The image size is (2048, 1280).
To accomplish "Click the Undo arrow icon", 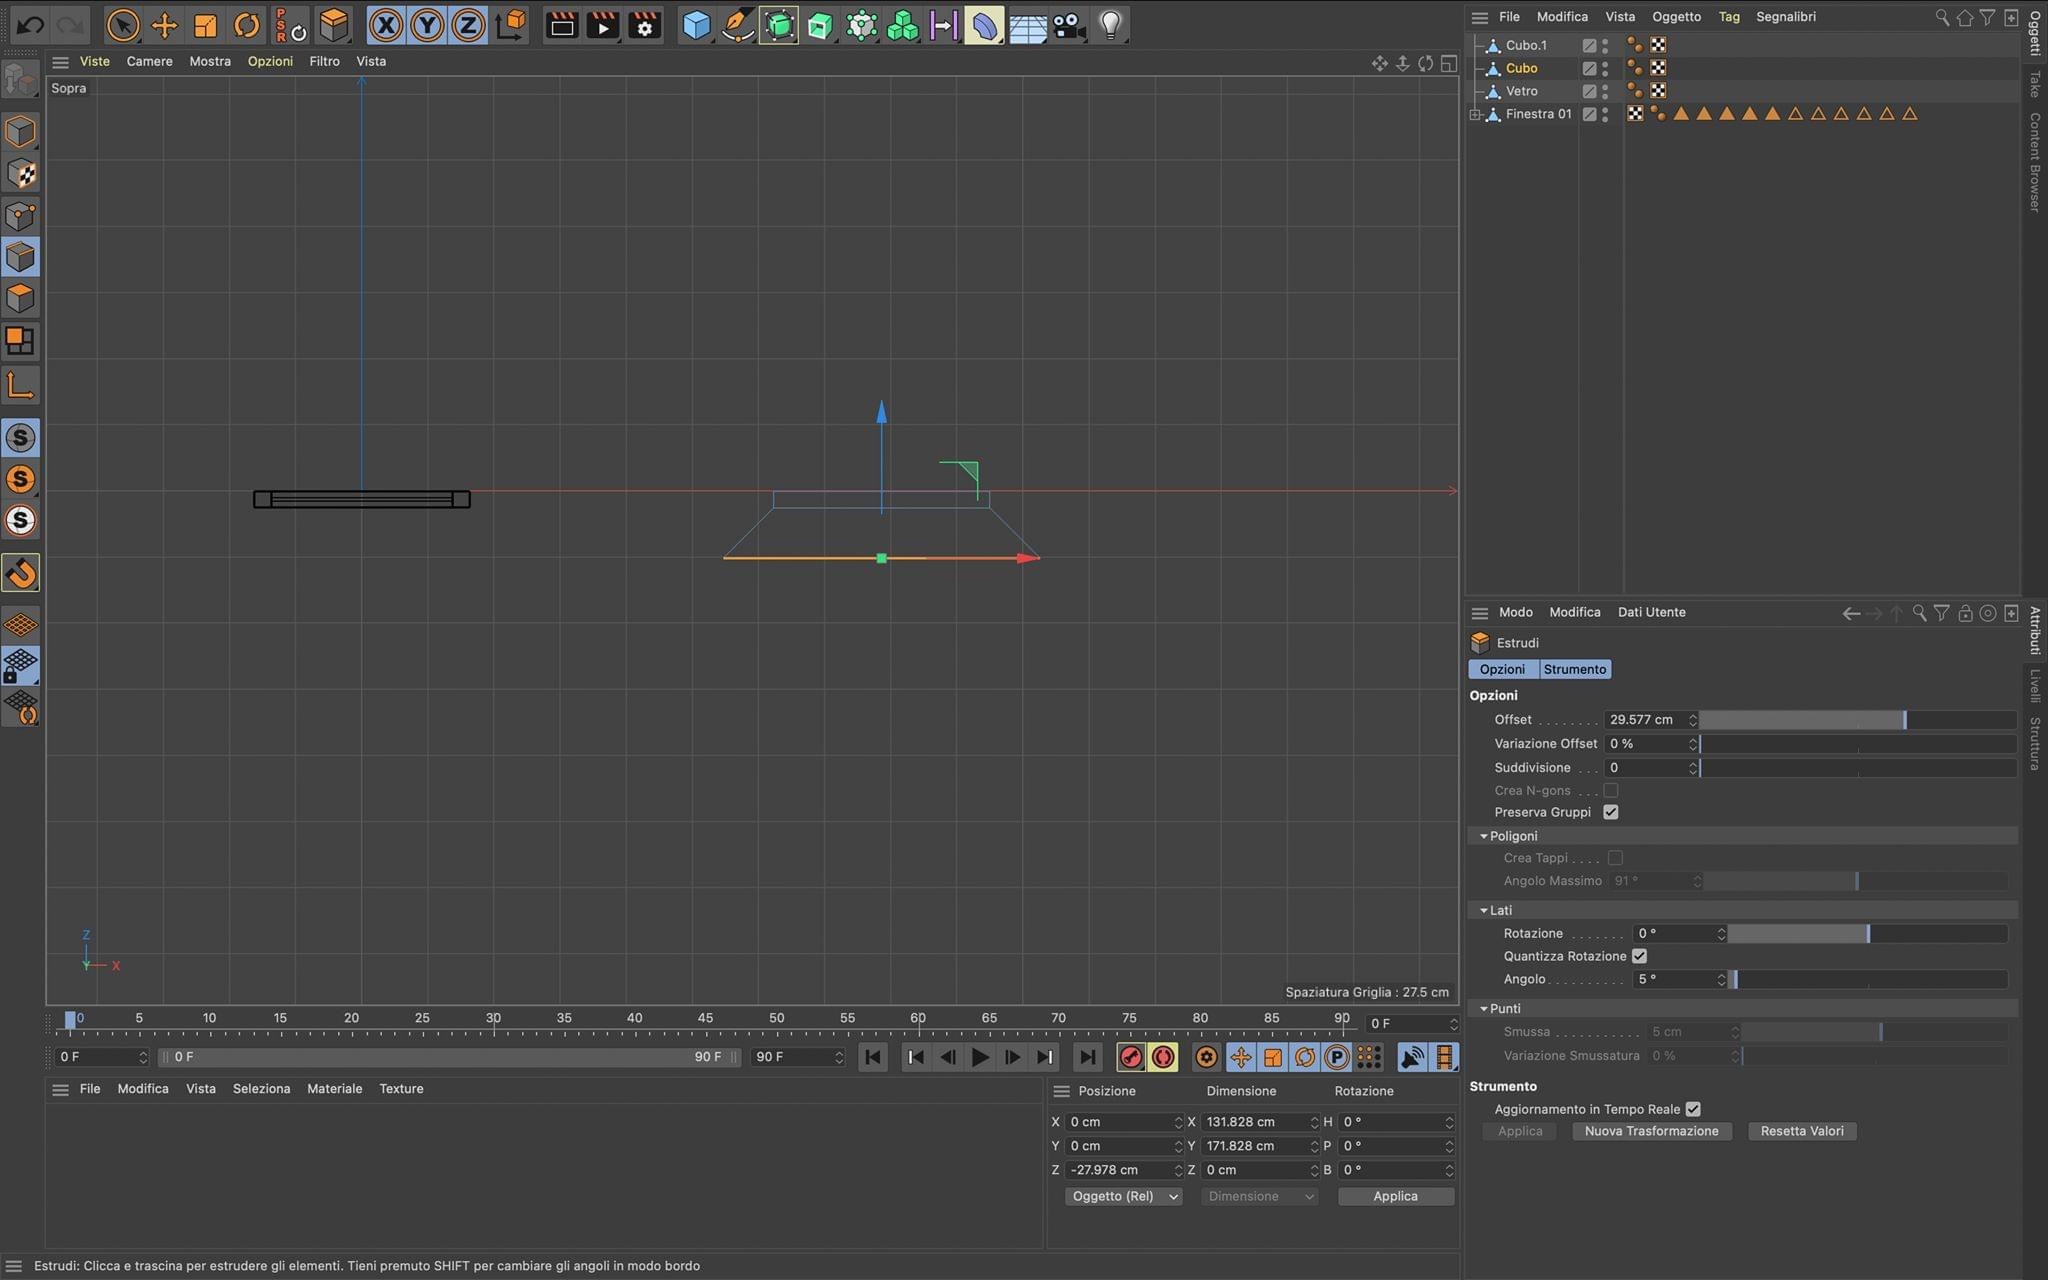I will [x=30, y=25].
